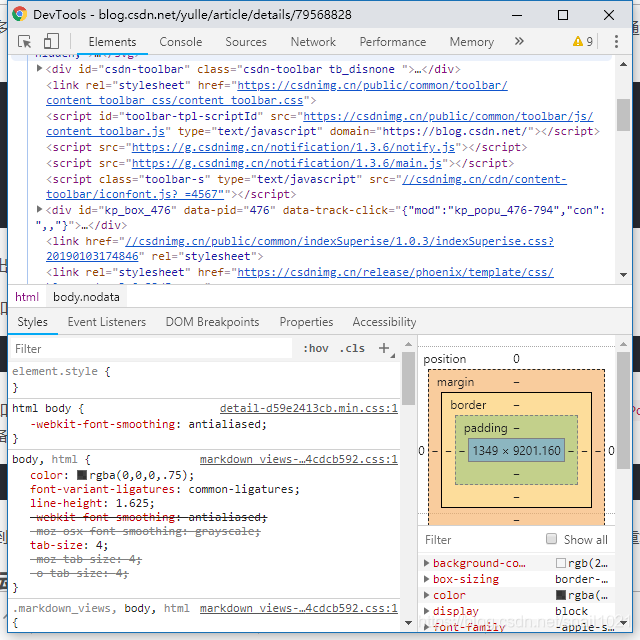Open the Properties sub-tab
640x640 pixels.
tap(306, 322)
